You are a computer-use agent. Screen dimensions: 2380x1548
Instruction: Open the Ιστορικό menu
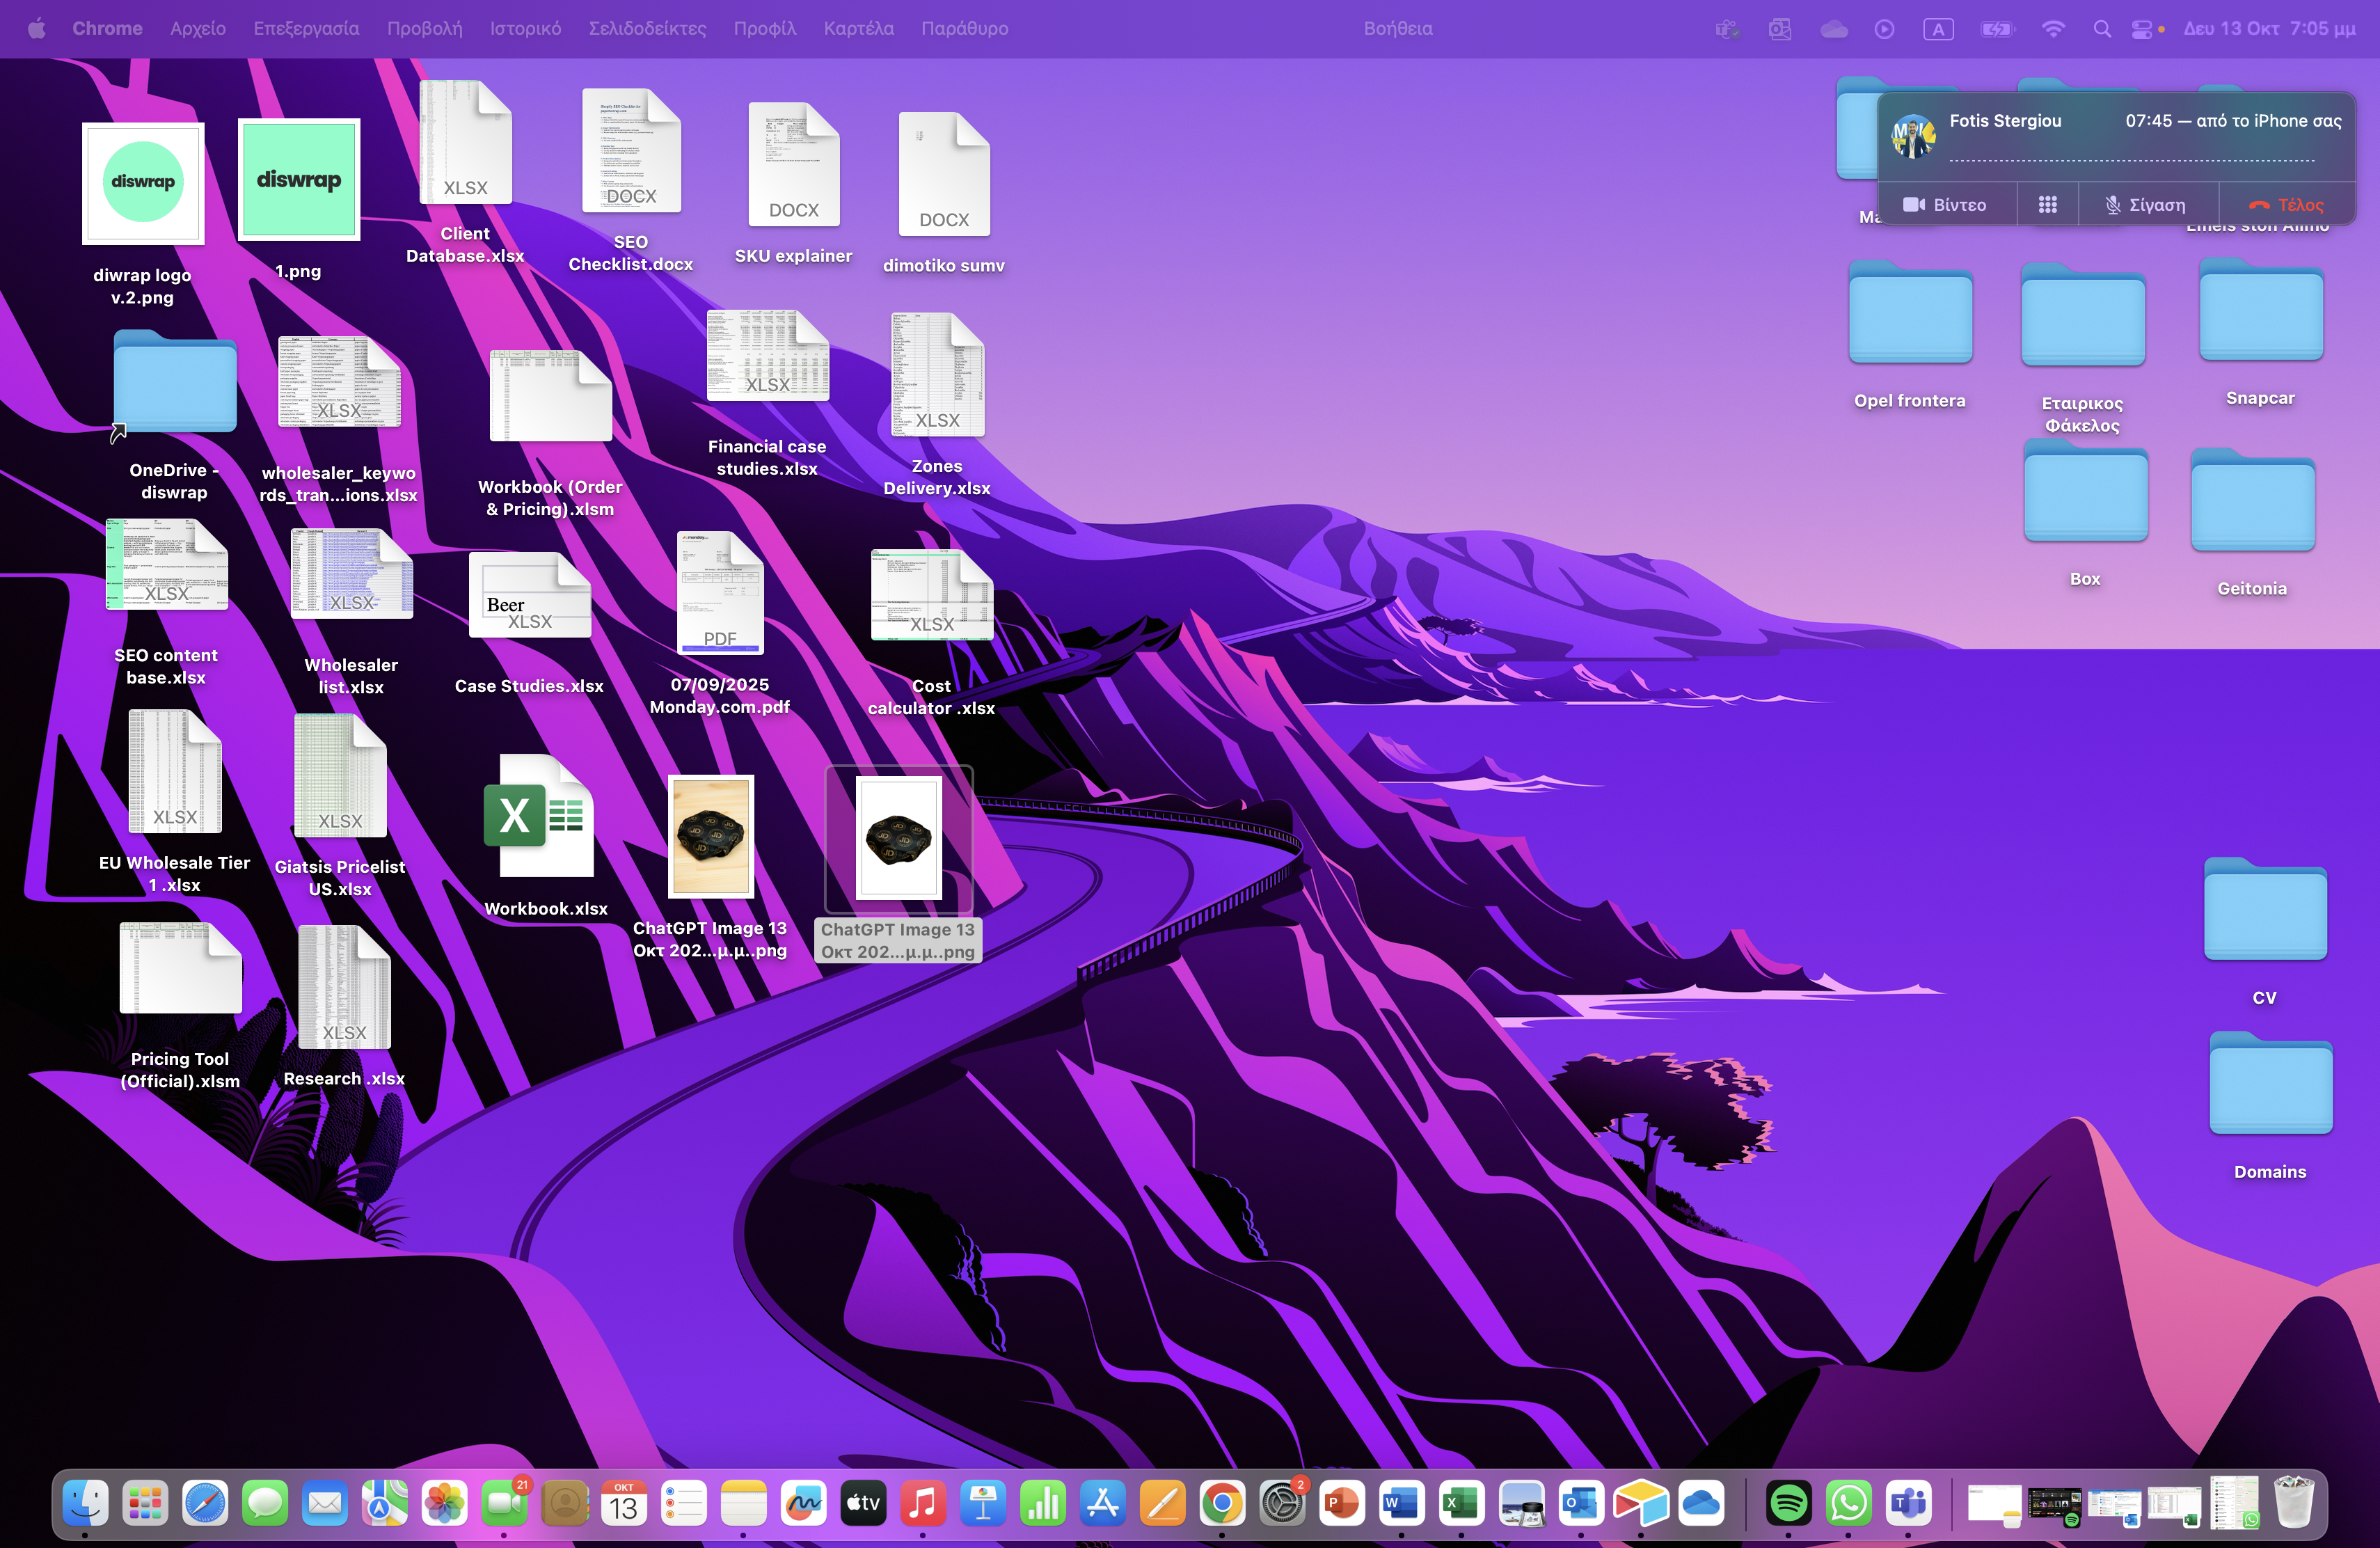point(525,29)
